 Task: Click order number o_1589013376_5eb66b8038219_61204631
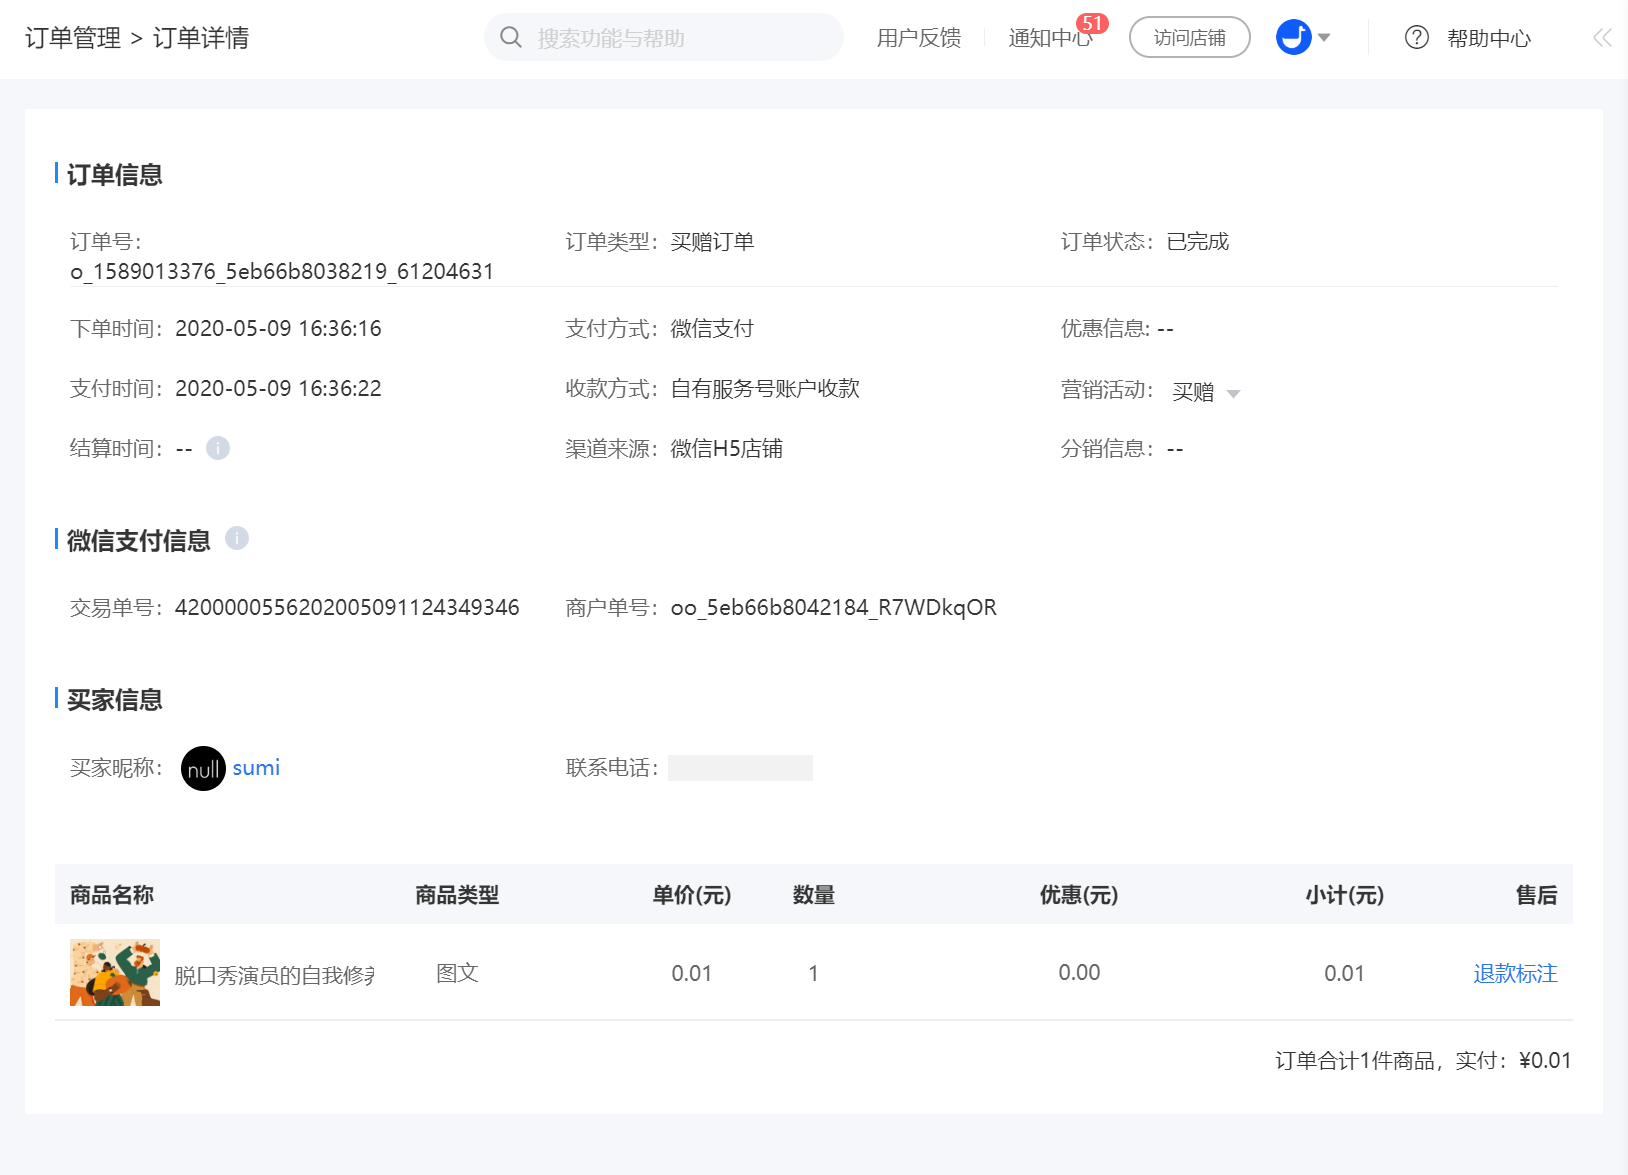pyautogui.click(x=282, y=272)
